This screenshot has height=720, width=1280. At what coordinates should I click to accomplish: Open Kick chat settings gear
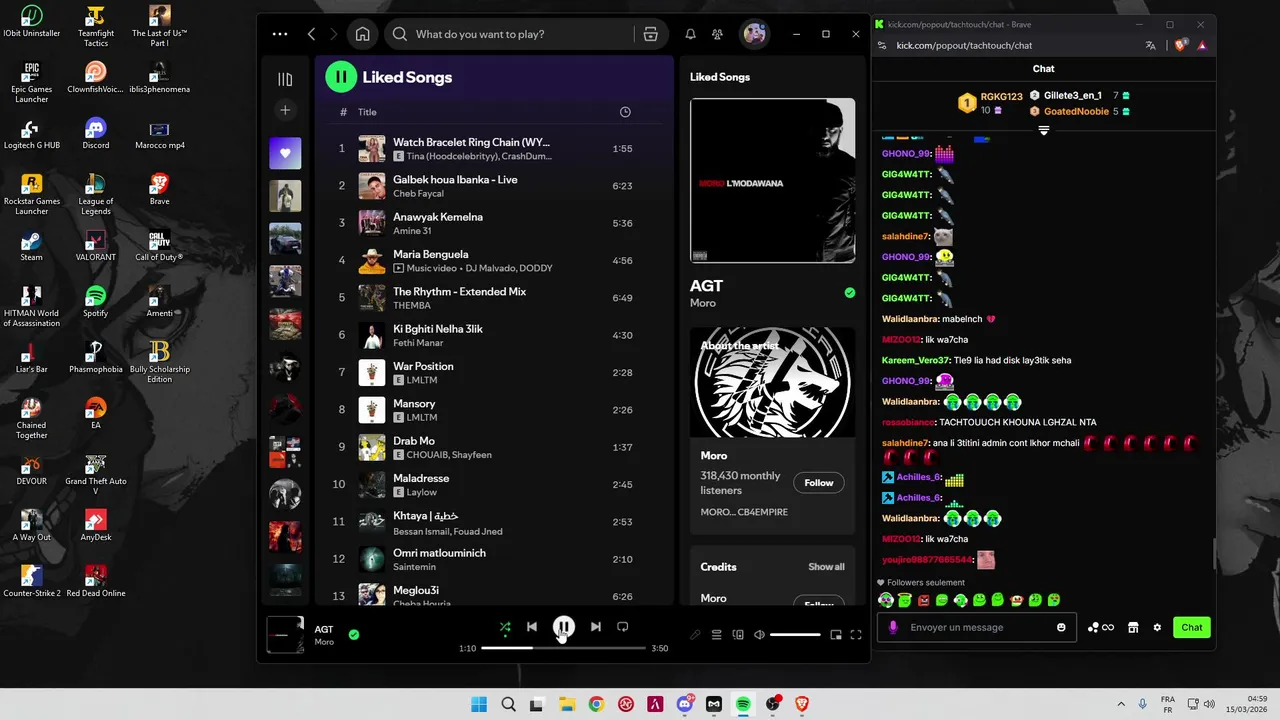click(x=1157, y=628)
